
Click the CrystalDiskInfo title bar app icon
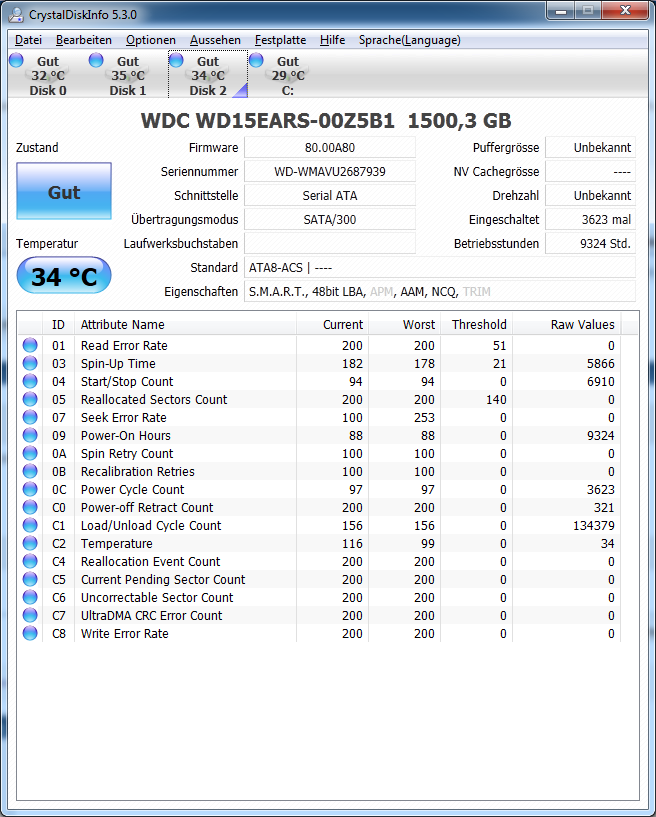point(16,15)
